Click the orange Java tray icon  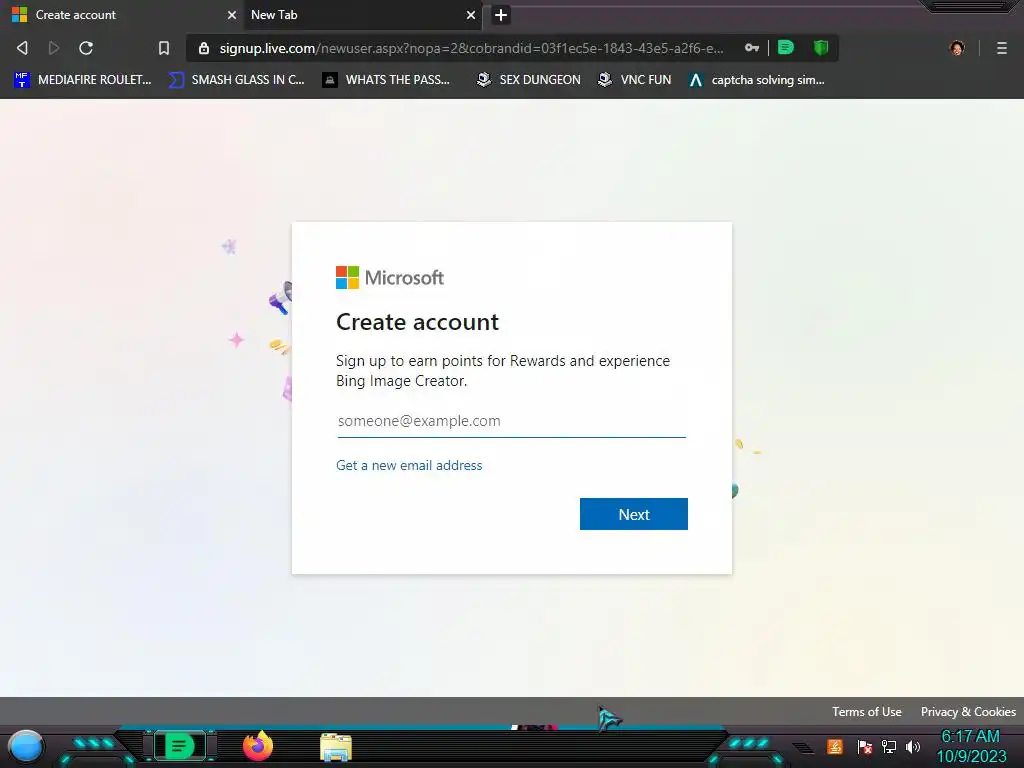(835, 746)
